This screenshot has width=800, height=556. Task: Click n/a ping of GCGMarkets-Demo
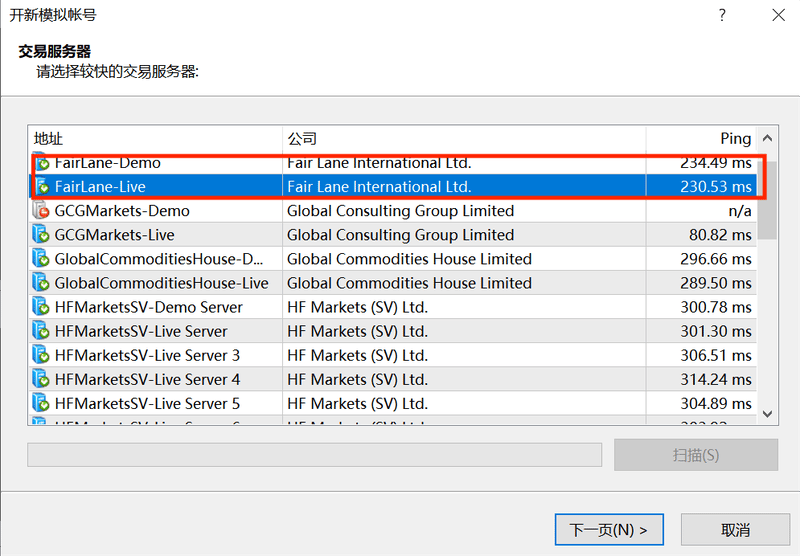tap(740, 211)
